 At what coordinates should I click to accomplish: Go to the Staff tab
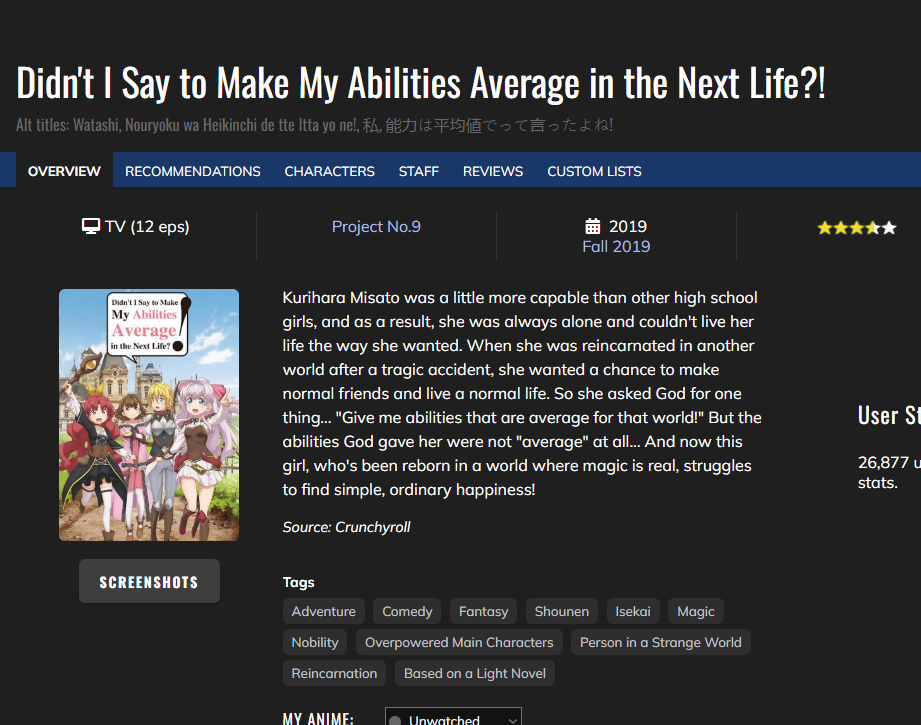(x=418, y=171)
